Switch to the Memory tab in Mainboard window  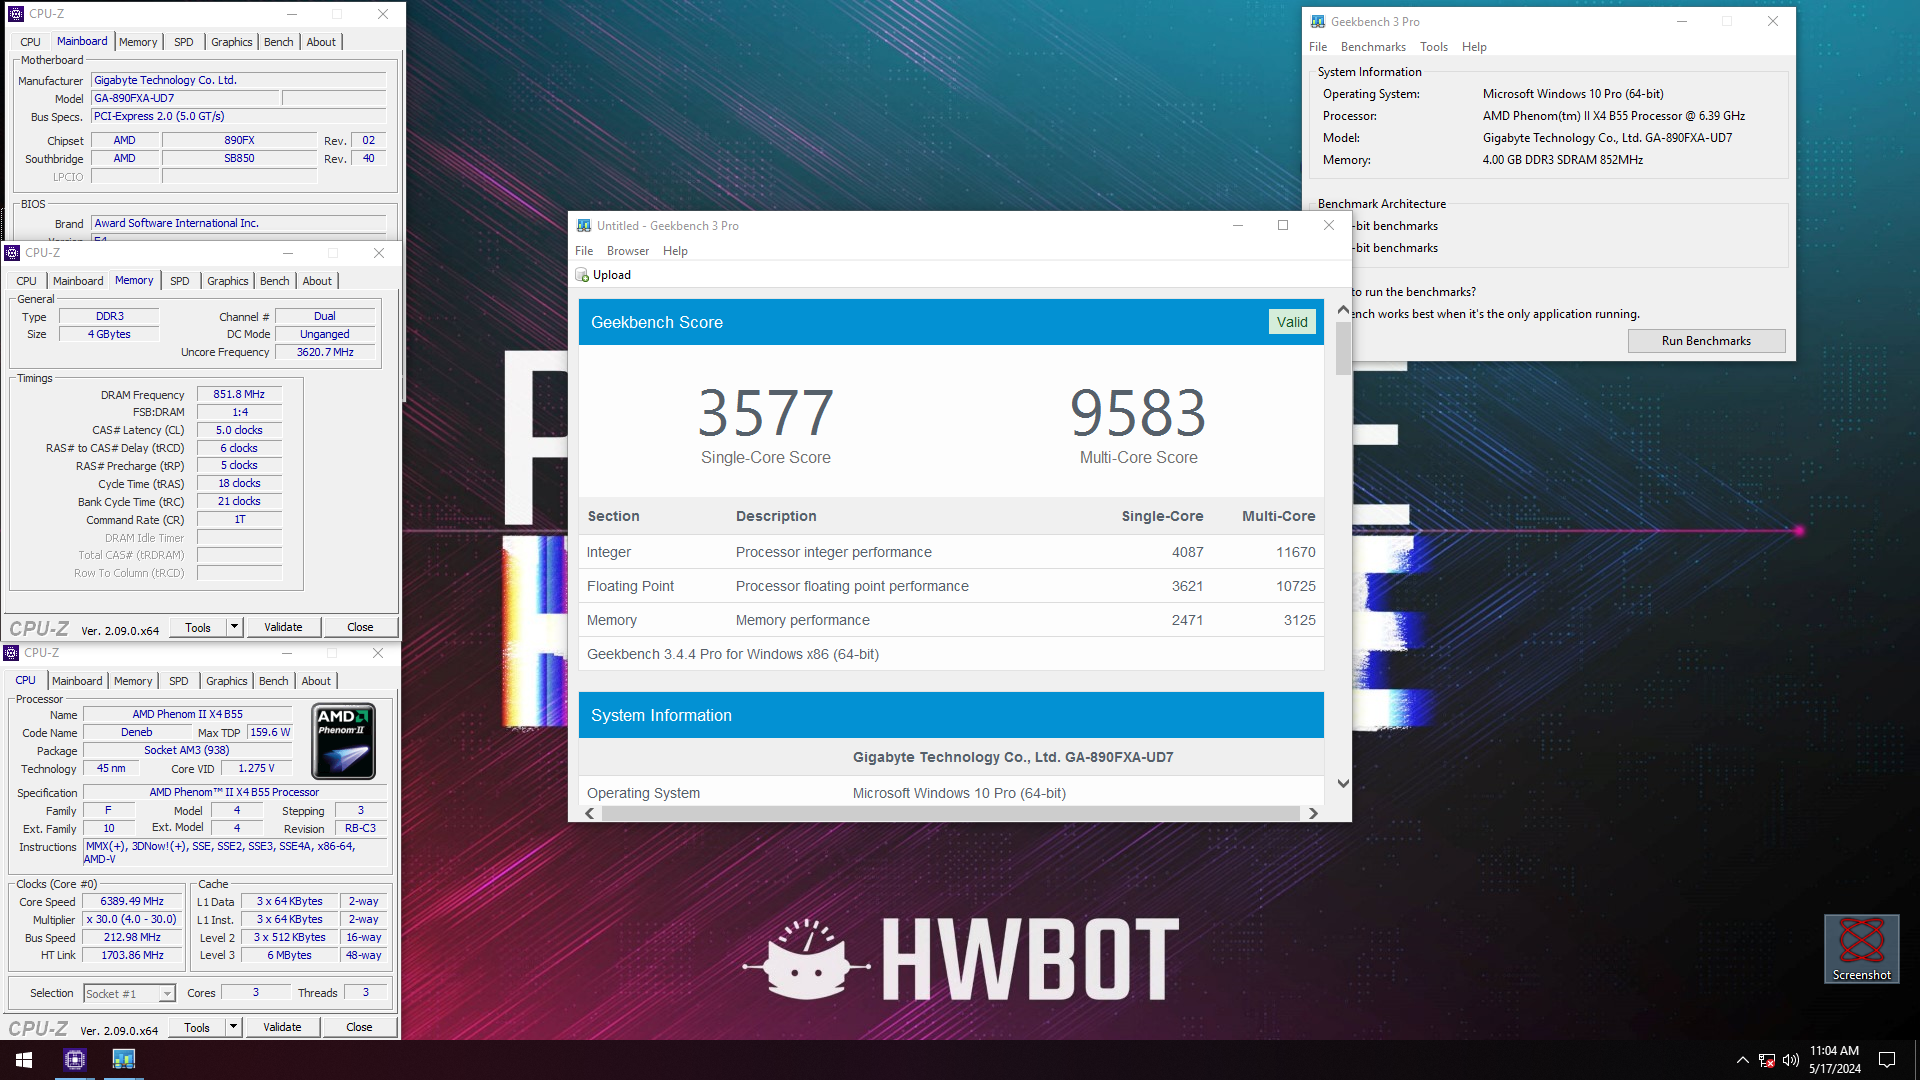[138, 42]
